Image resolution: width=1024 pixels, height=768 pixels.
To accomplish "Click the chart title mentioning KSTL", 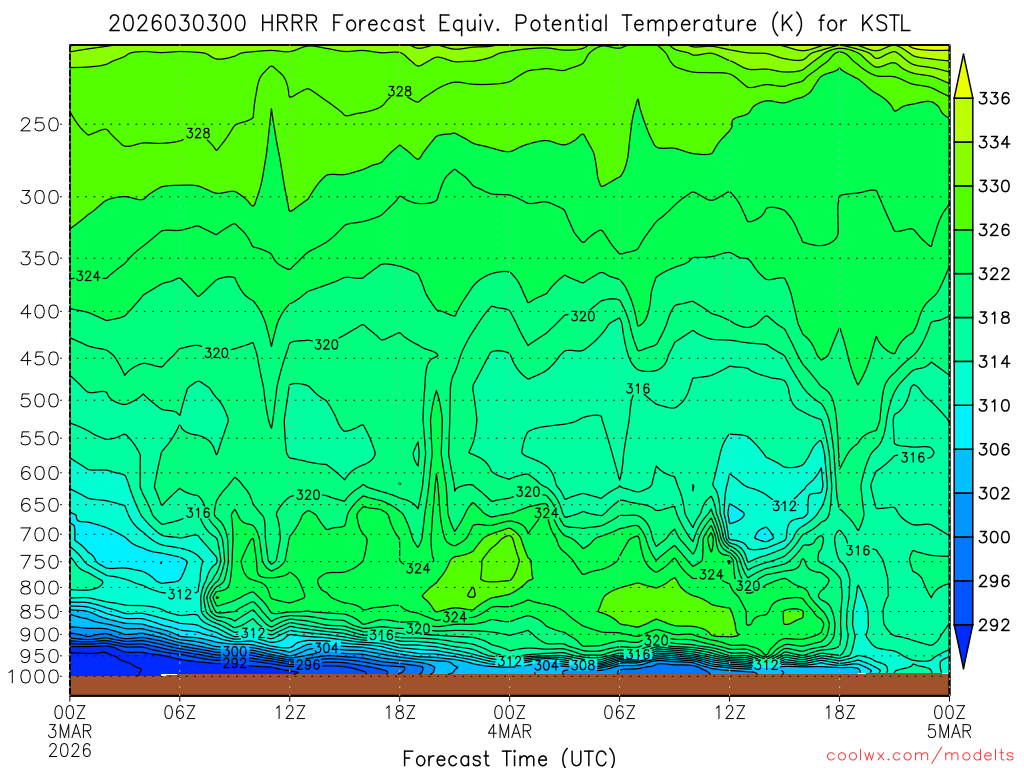I will [509, 24].
